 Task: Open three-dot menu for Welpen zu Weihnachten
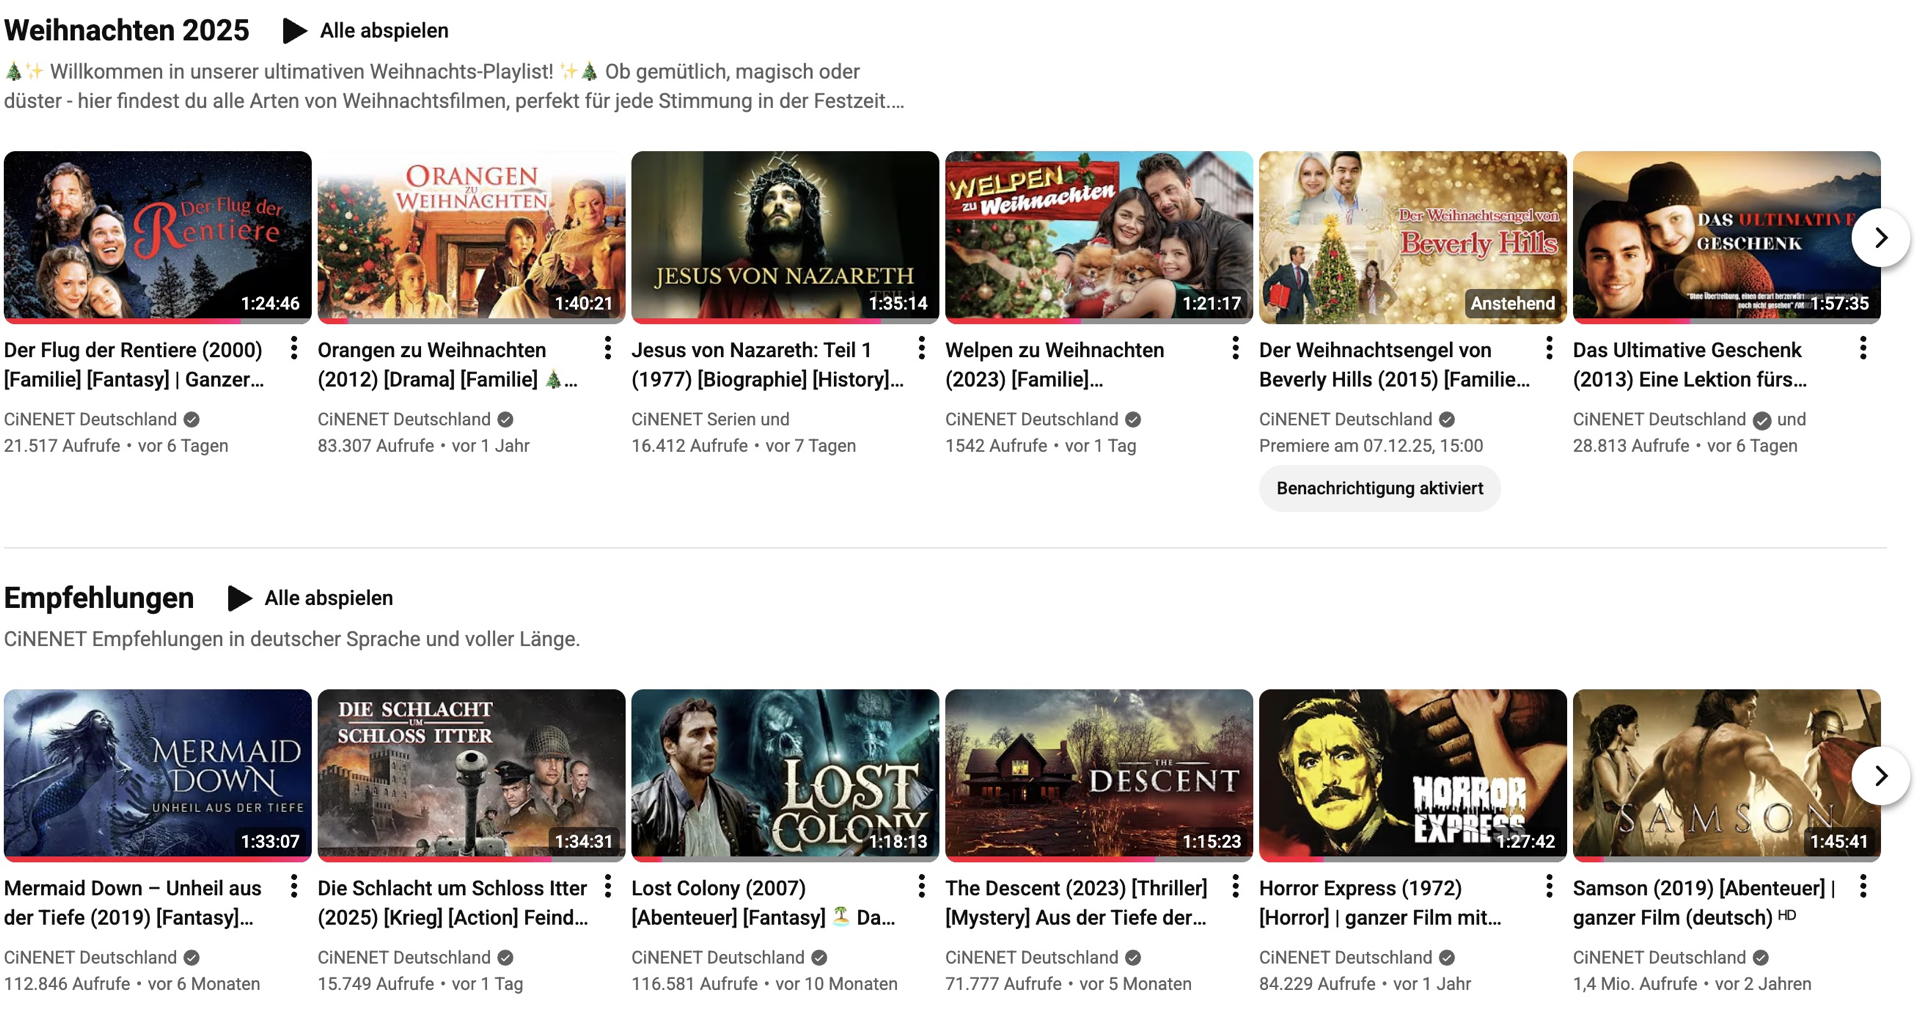click(x=1235, y=348)
